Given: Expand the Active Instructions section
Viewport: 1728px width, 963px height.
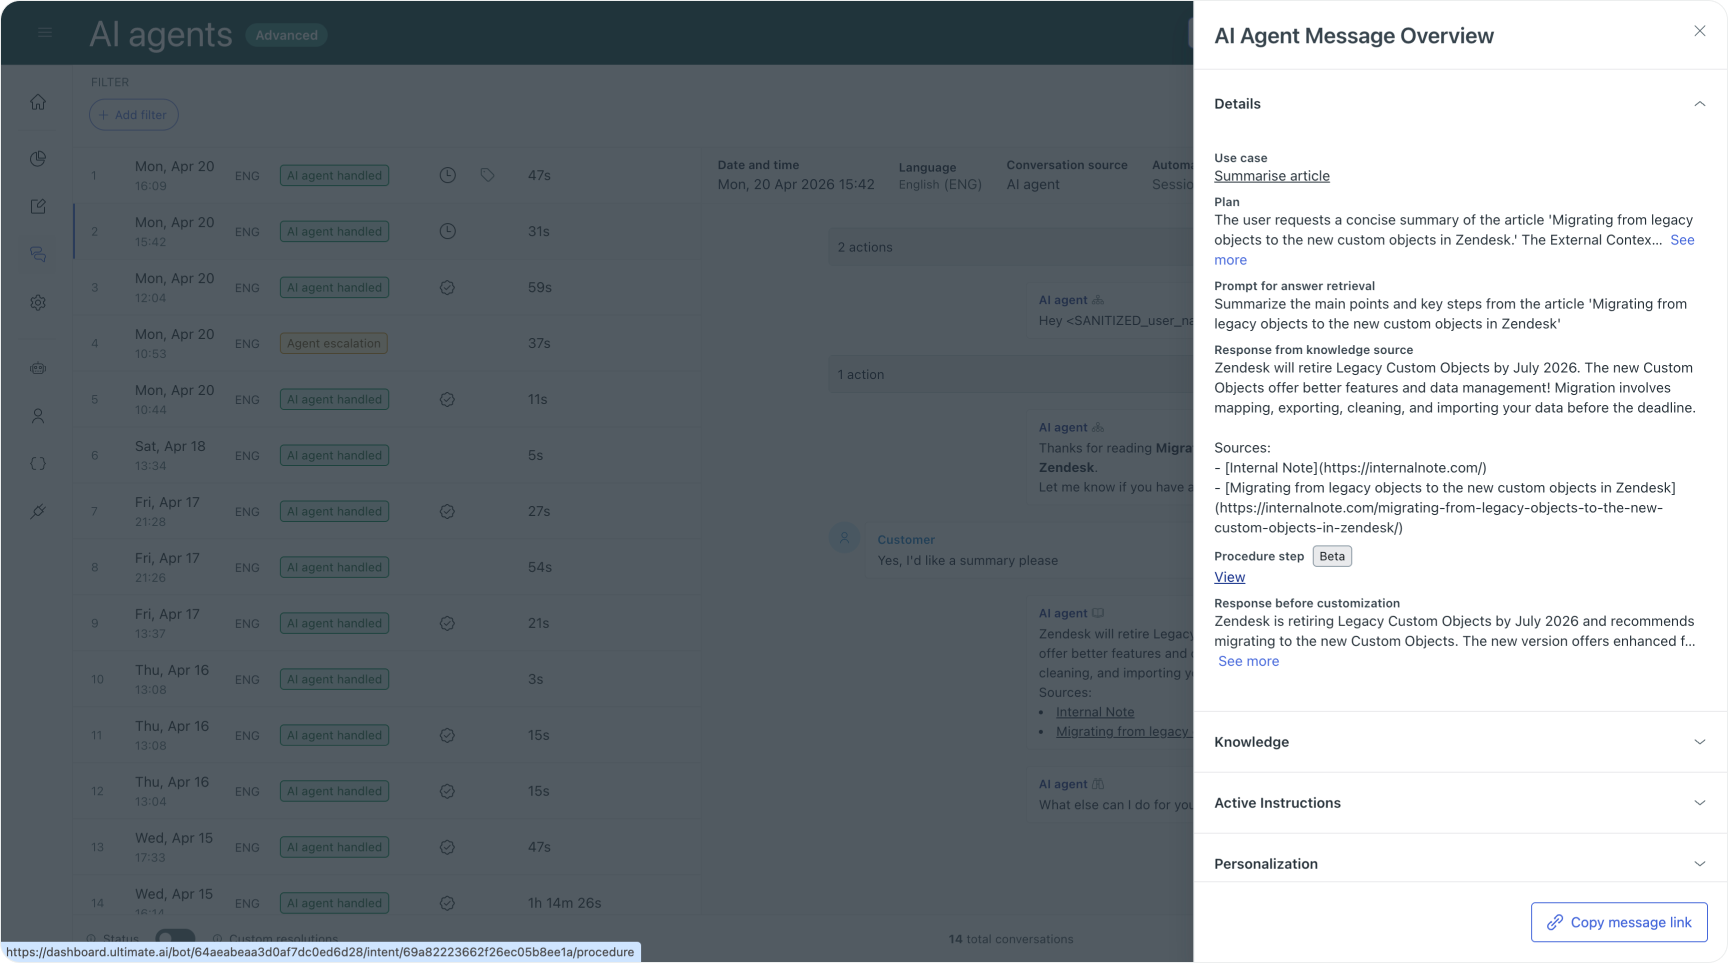Looking at the screenshot, I should pyautogui.click(x=1461, y=803).
